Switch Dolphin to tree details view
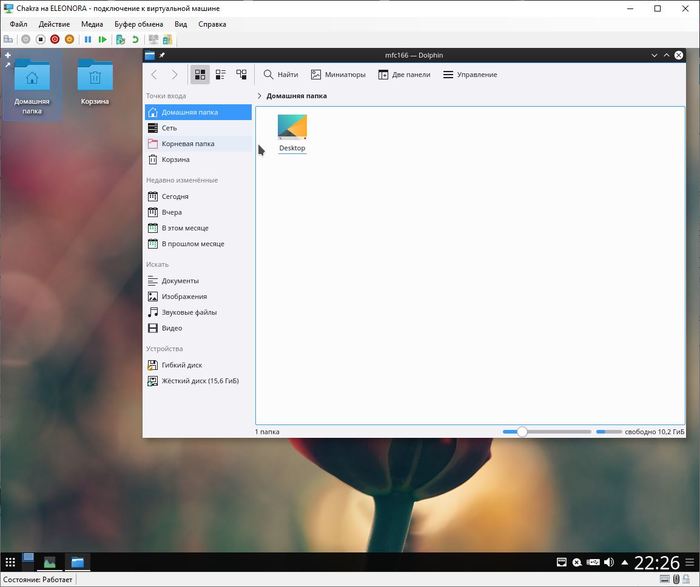Image resolution: width=700 pixels, height=587 pixels. pos(241,74)
